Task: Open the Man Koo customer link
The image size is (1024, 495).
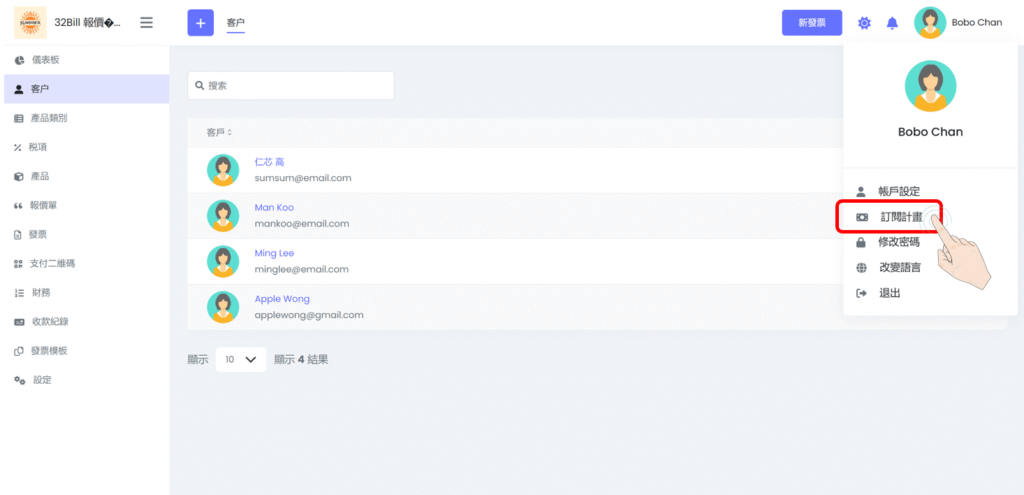Action: pos(274,208)
